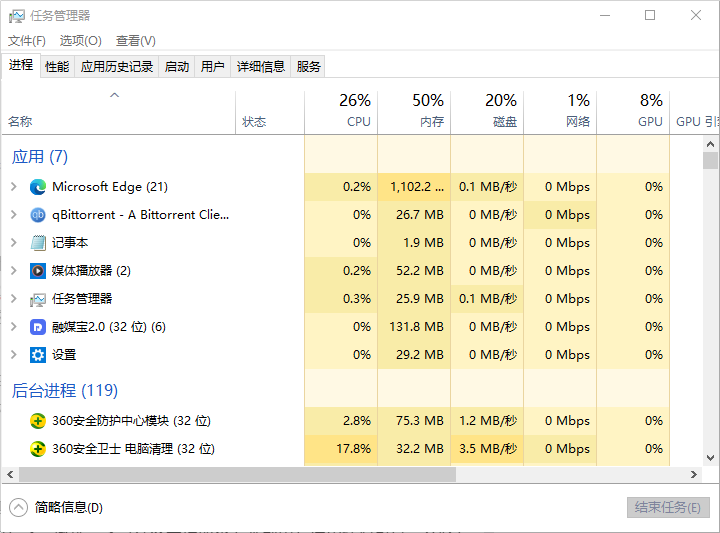Click the qBittorrent app icon
The height and width of the screenshot is (533, 720).
coord(38,215)
